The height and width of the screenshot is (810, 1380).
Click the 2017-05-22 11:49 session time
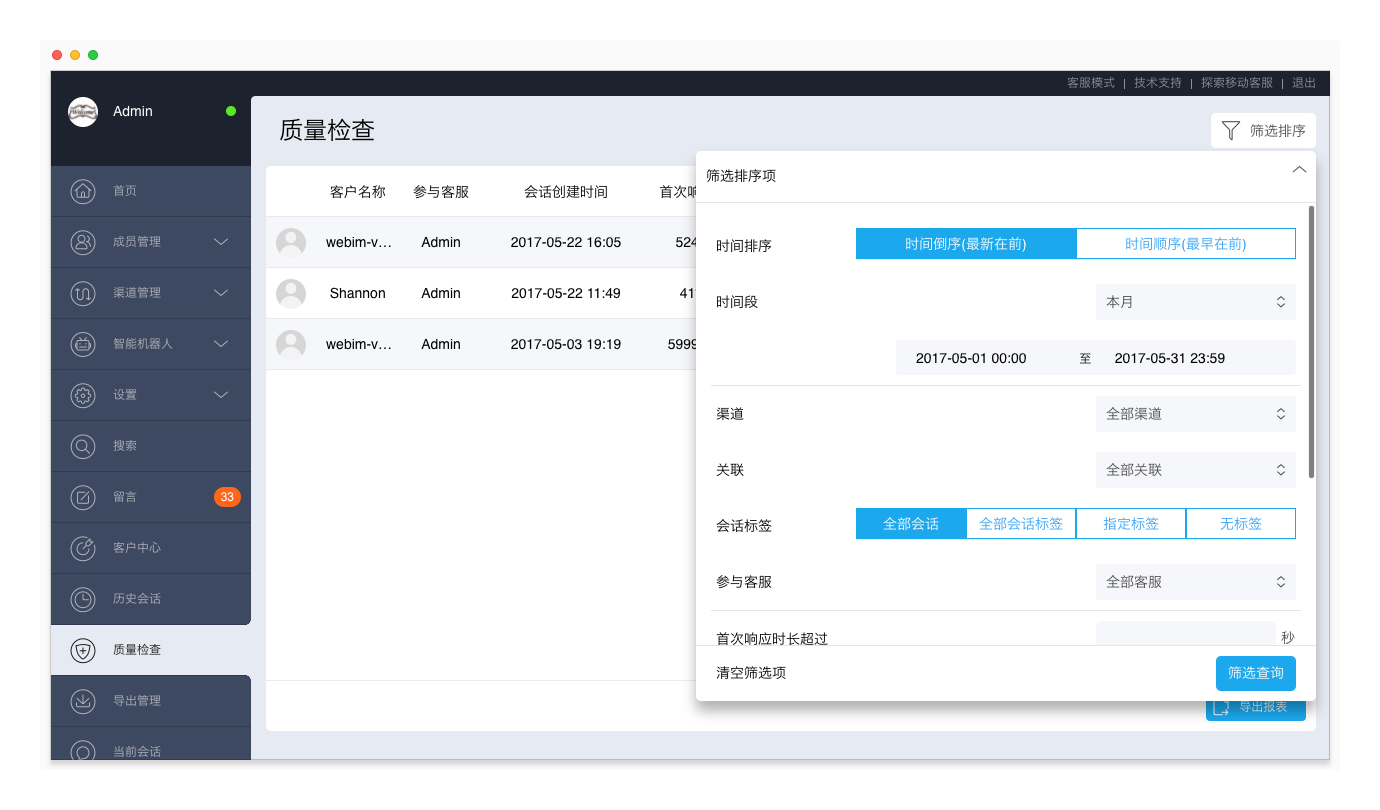[566, 294]
